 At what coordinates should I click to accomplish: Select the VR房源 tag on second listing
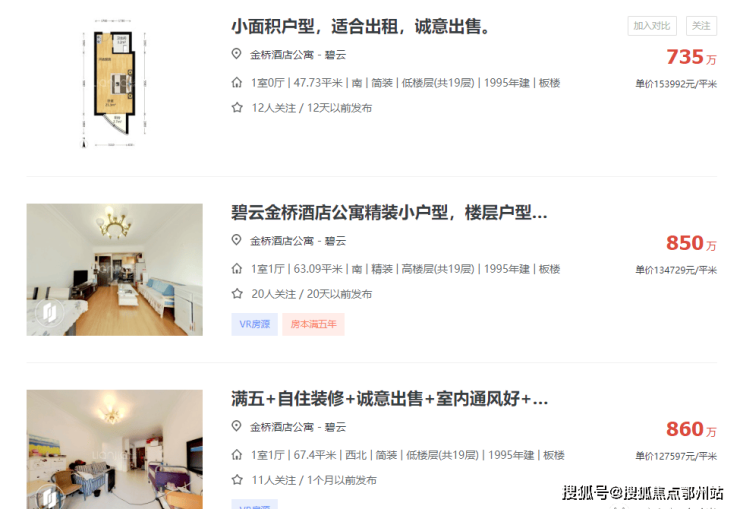tap(254, 325)
